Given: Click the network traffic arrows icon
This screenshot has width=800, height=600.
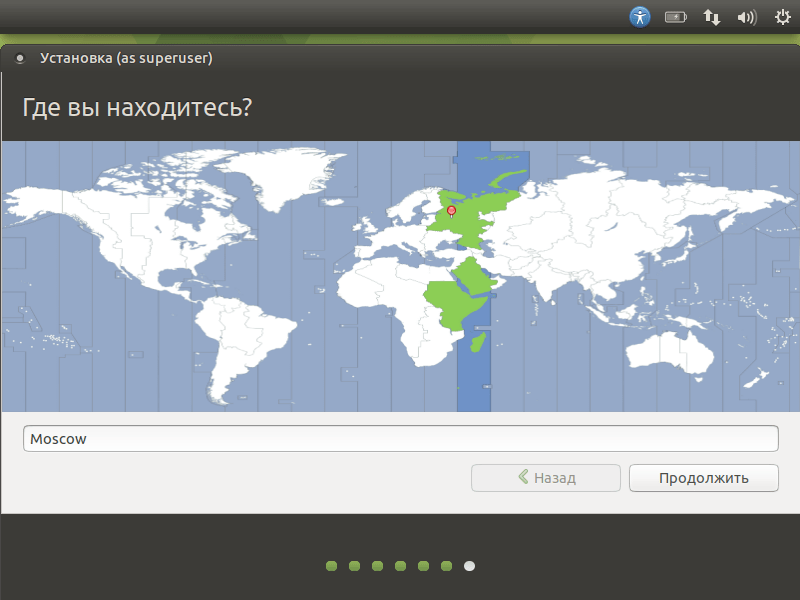Looking at the screenshot, I should pos(711,16).
